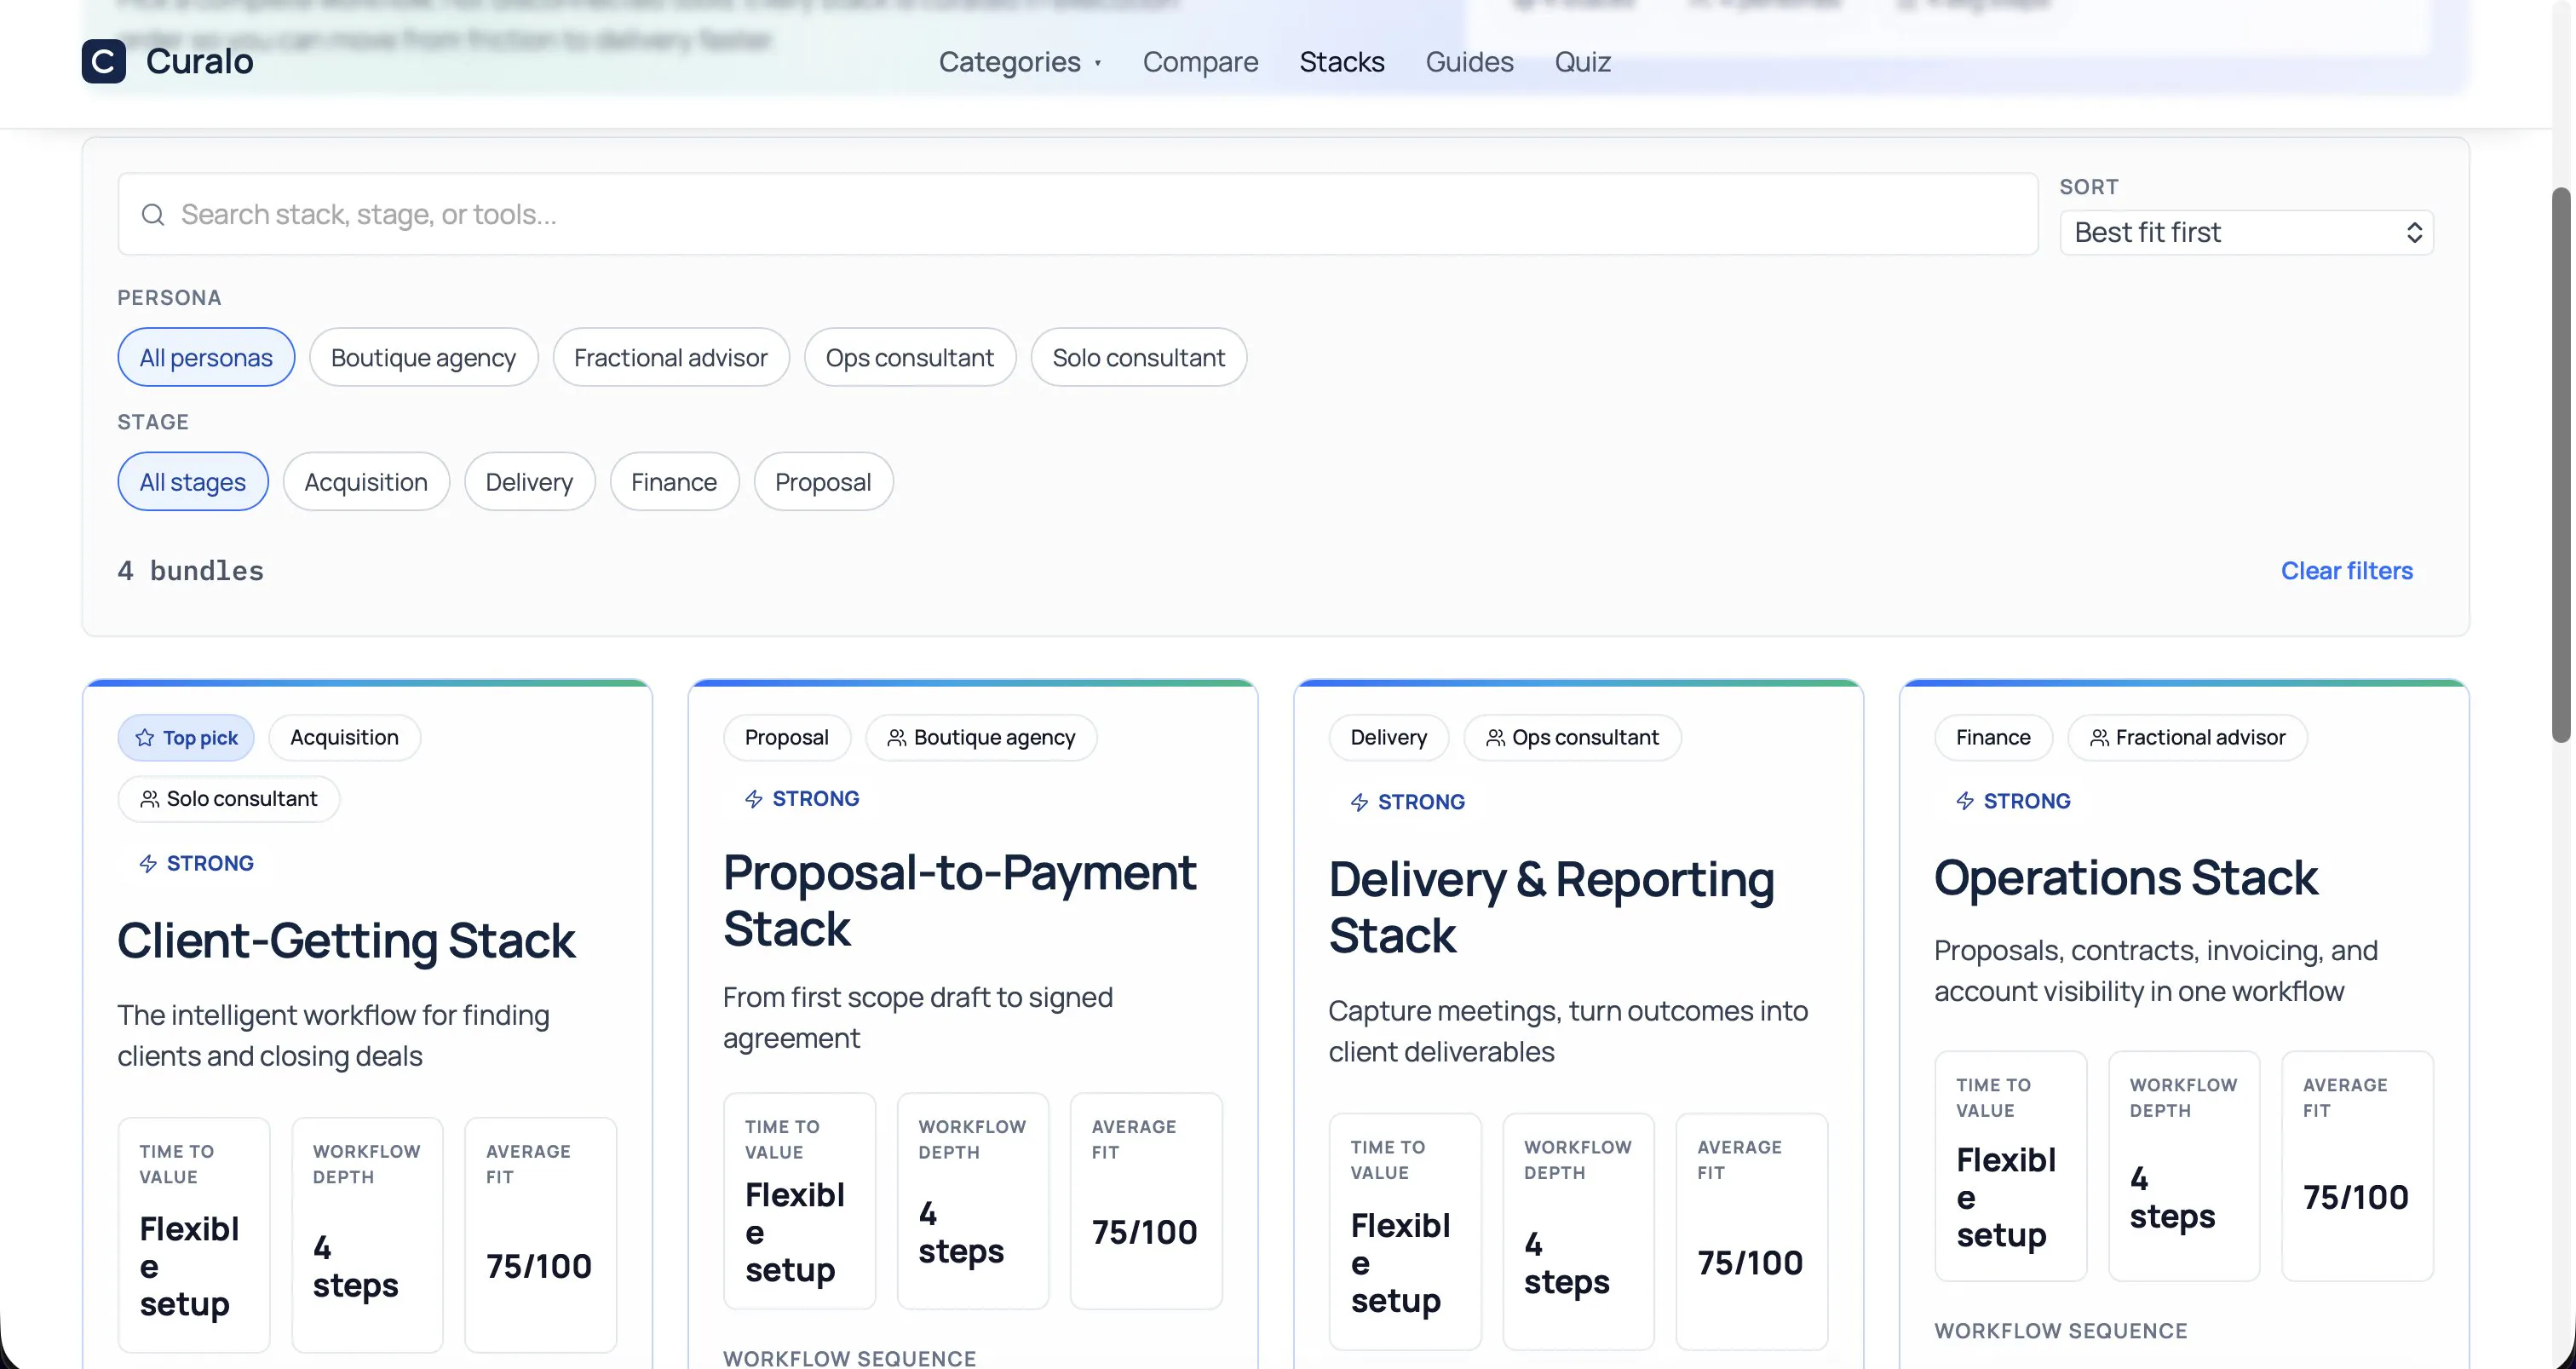
Task: Click the people icon beside Ops consultant tag
Action: pos(1496,738)
